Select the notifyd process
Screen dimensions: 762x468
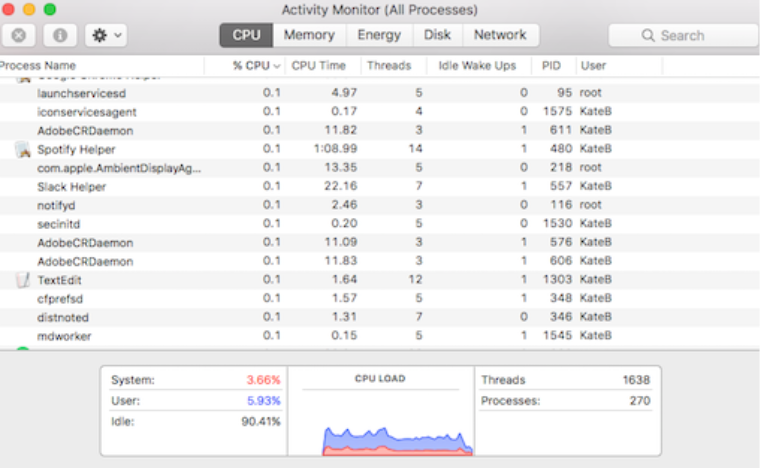click(56, 206)
